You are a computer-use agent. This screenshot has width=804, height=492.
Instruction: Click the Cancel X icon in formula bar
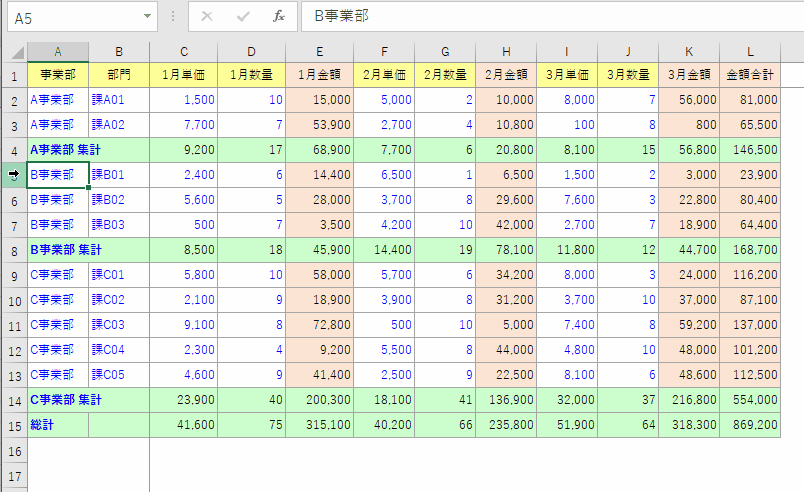(207, 16)
